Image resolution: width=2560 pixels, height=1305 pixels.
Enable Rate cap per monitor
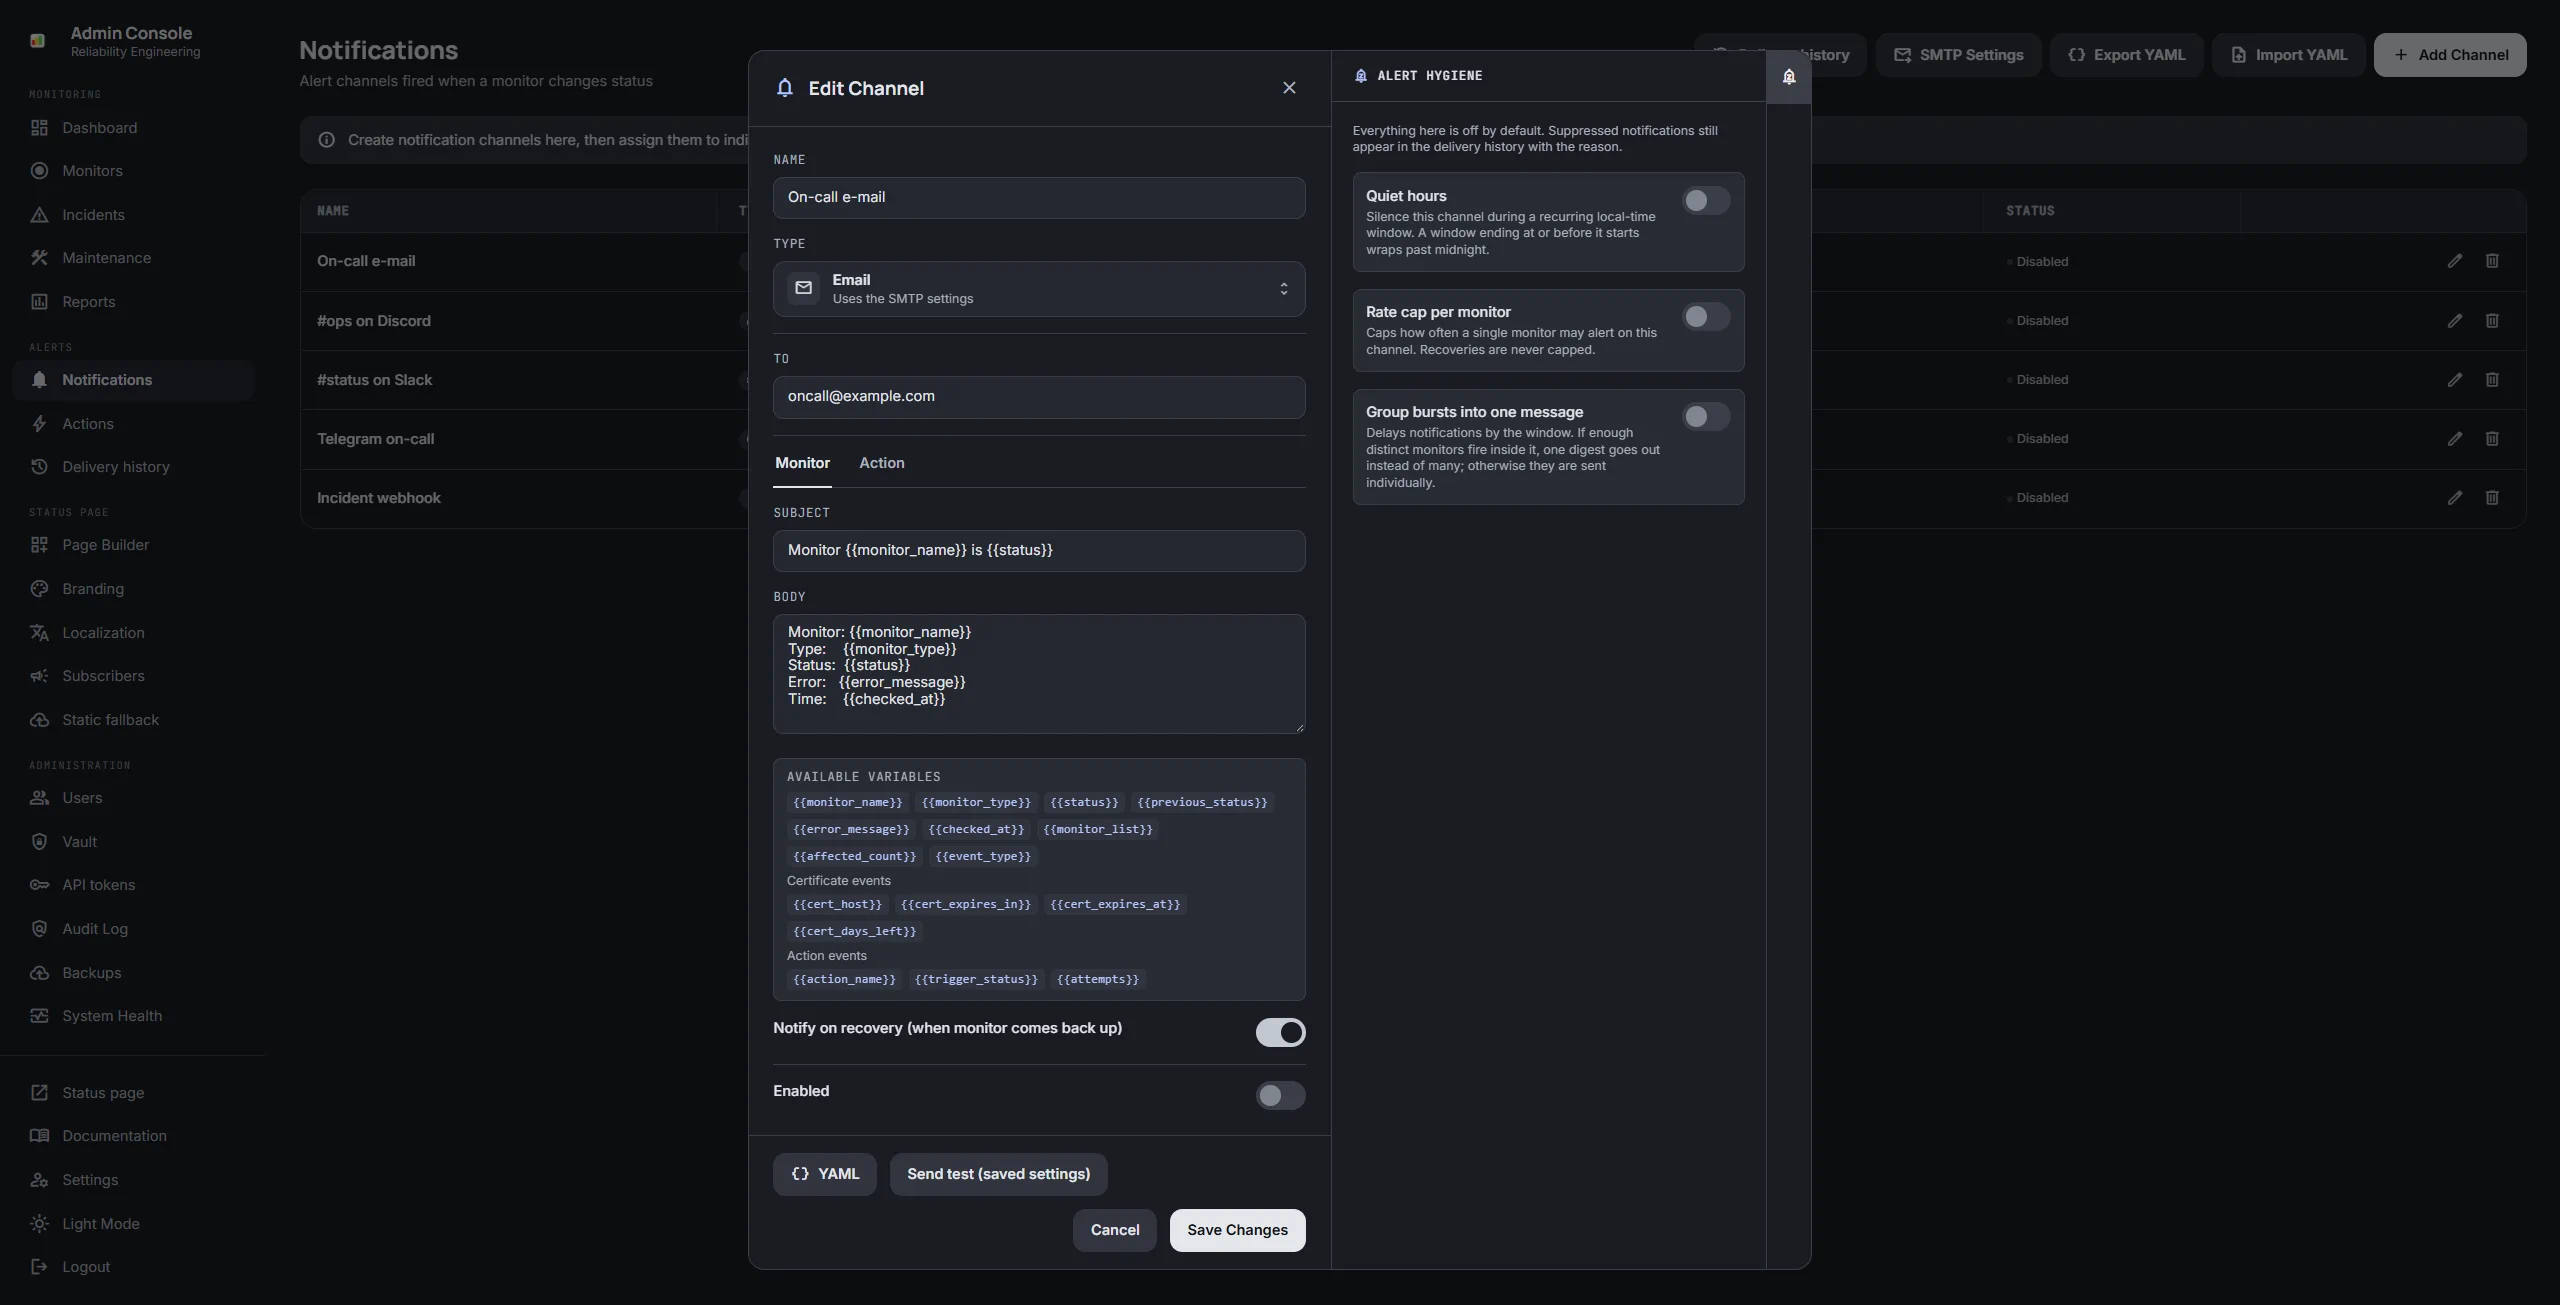click(x=1705, y=317)
